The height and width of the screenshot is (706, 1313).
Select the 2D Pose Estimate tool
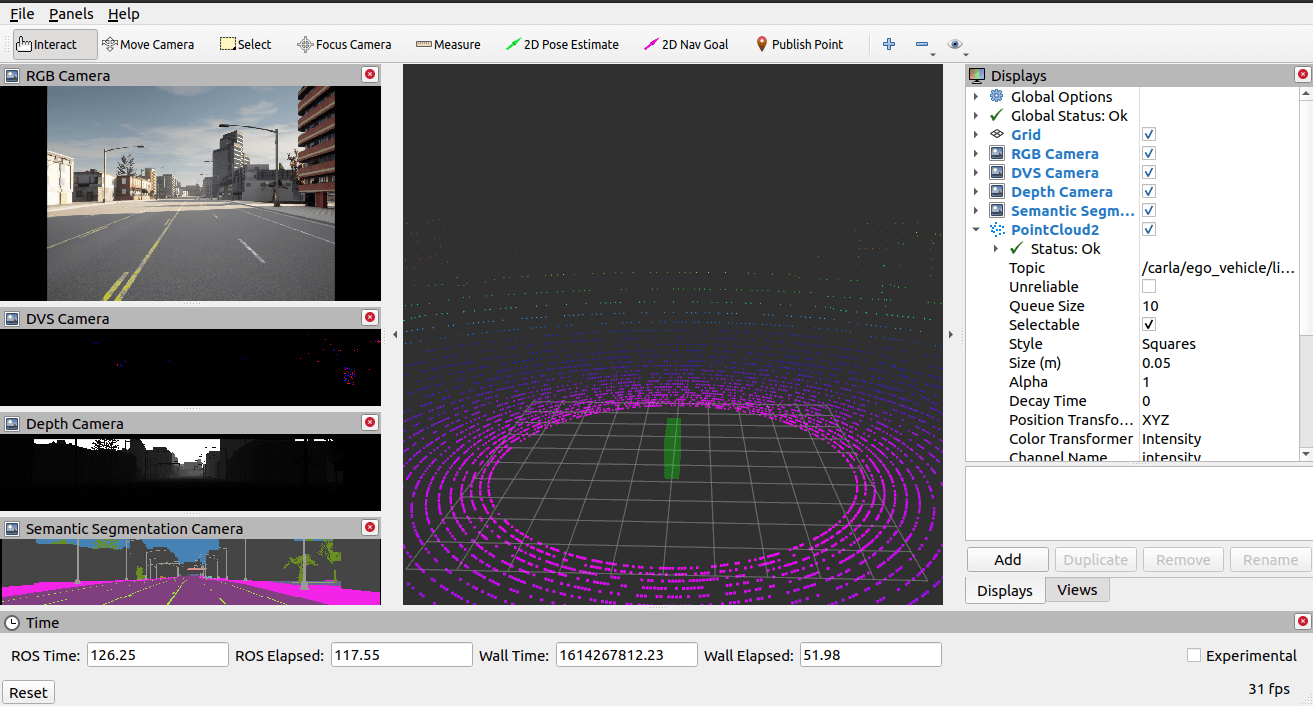[x=562, y=44]
